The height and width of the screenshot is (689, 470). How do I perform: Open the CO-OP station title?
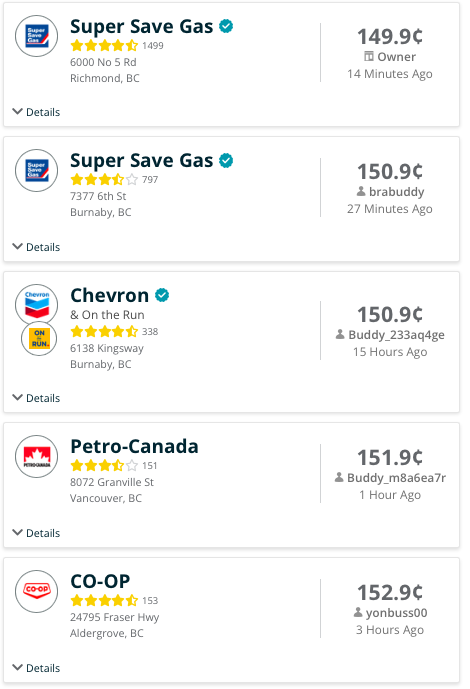(100, 581)
